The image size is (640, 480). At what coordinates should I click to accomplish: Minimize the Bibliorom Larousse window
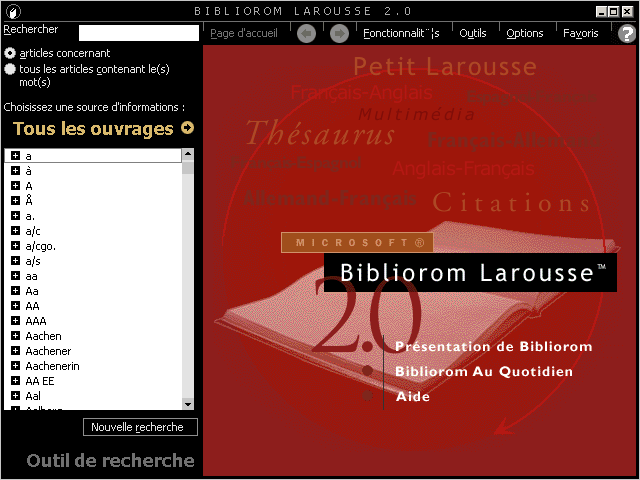[601, 11]
